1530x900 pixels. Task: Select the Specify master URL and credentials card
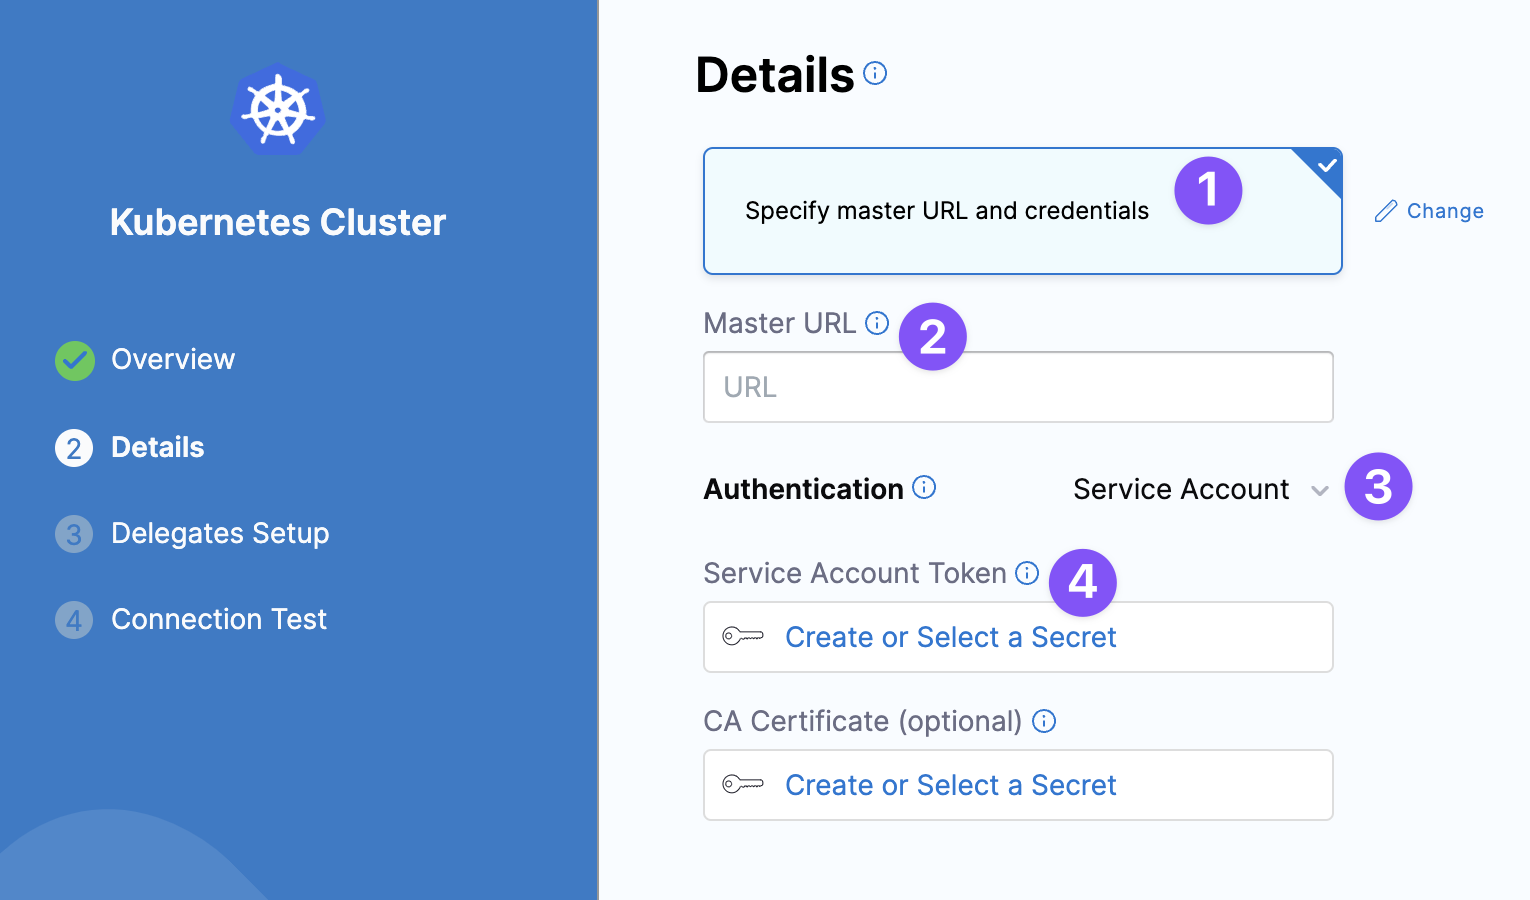(x=946, y=211)
